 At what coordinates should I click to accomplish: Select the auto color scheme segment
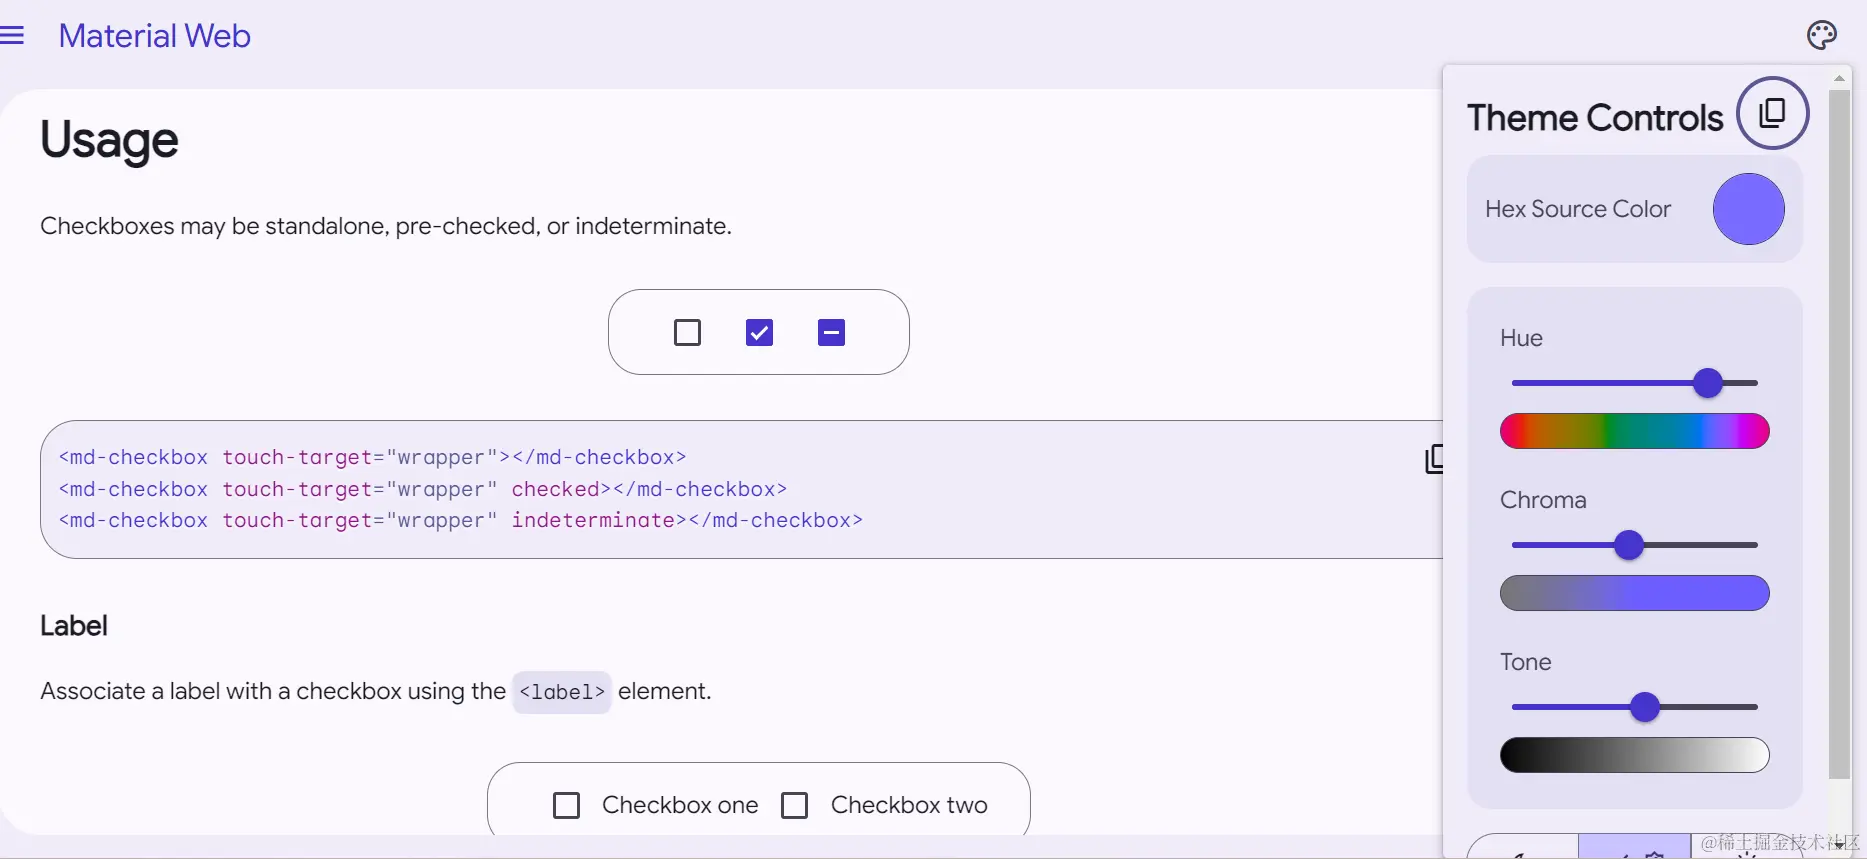[1635, 850]
